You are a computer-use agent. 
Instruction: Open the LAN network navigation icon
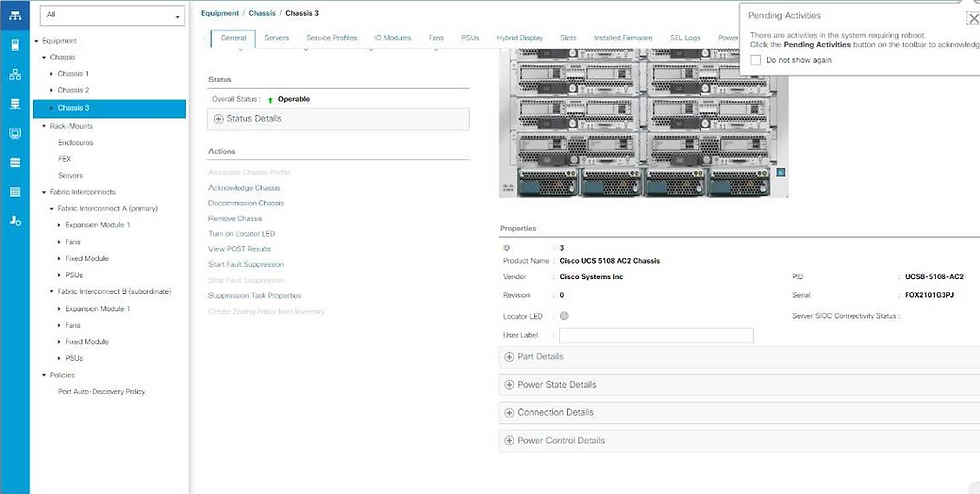click(15, 74)
